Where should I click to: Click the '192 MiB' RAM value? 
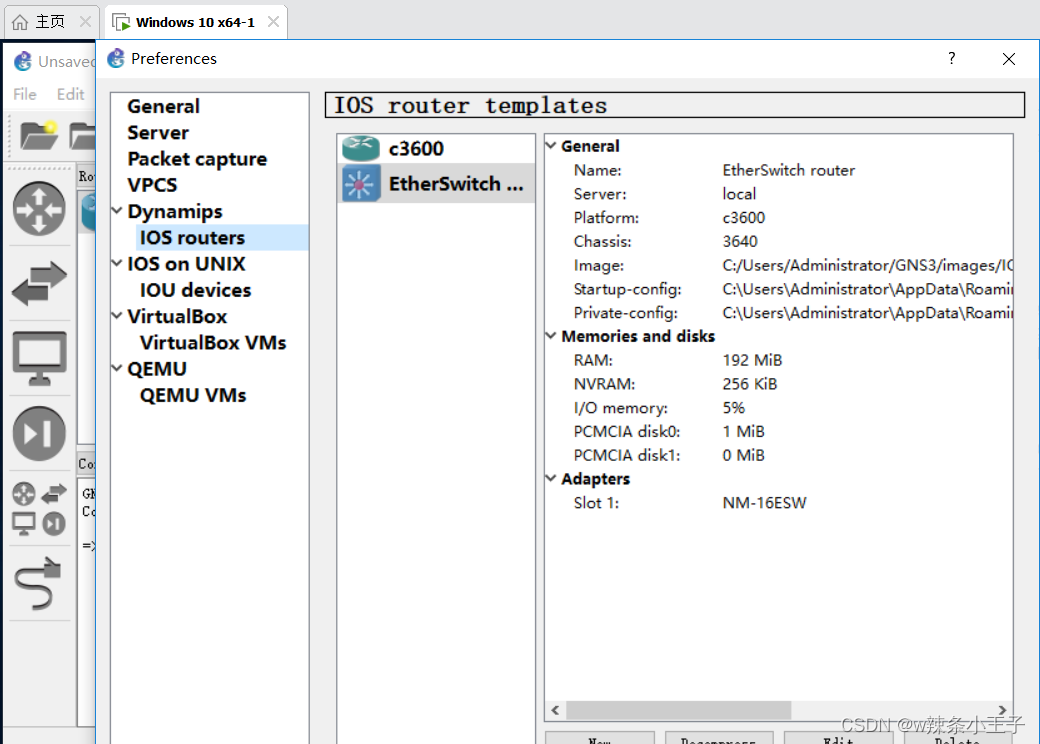click(752, 360)
